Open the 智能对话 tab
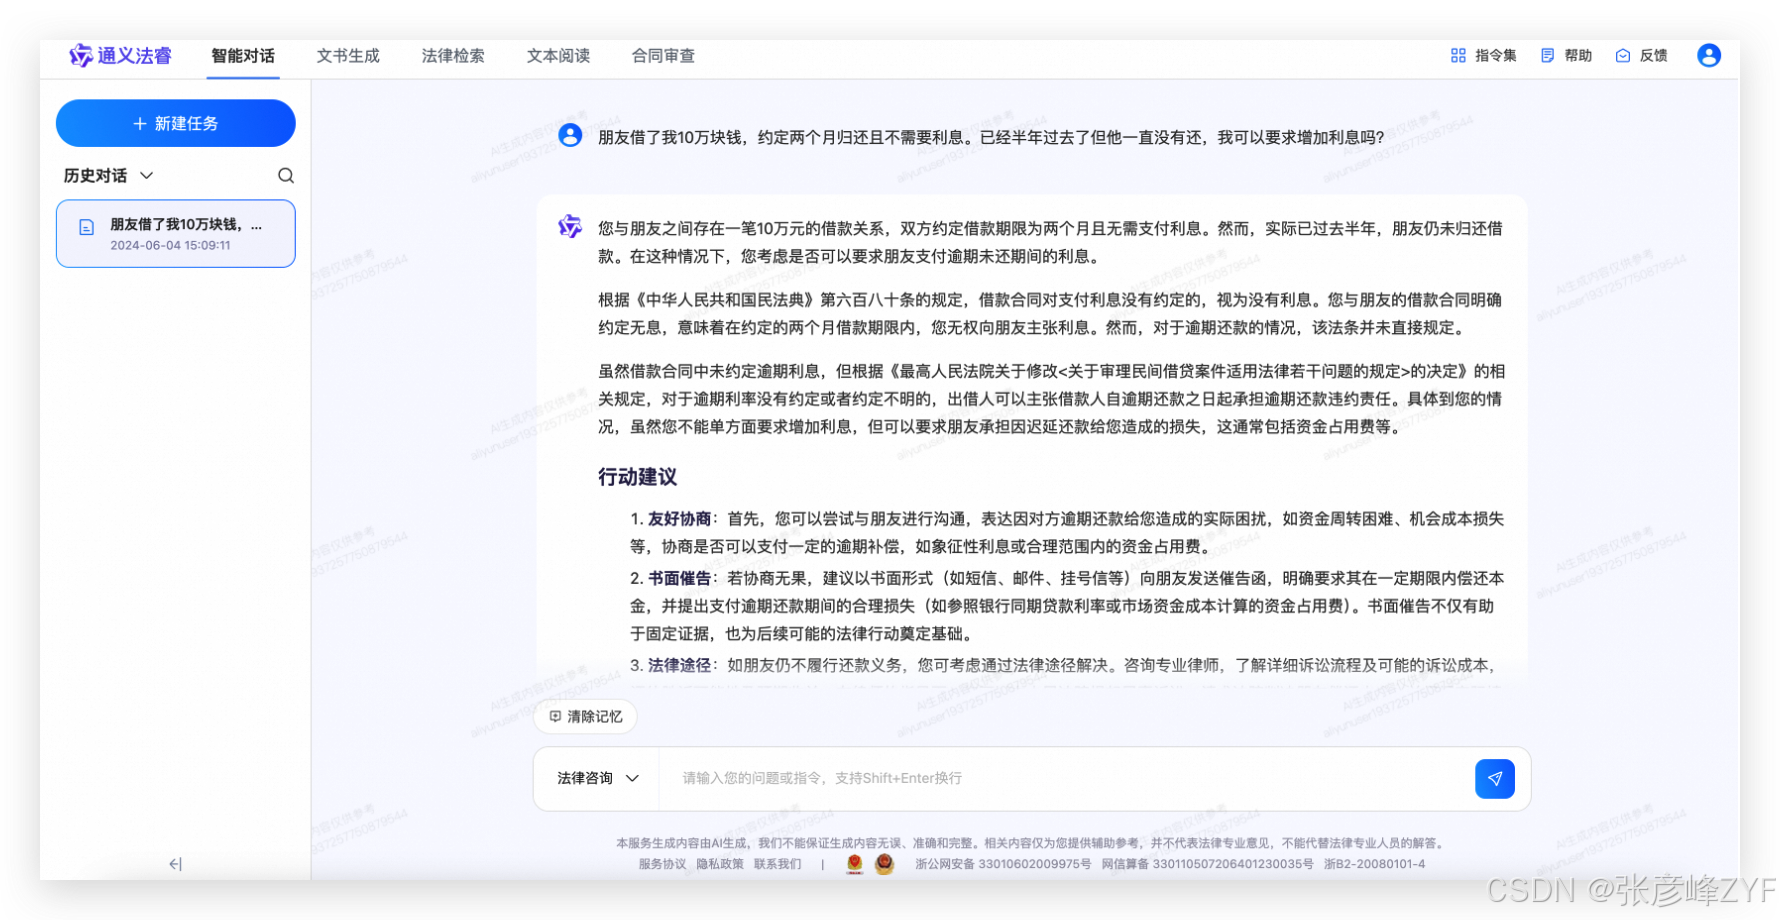Image resolution: width=1780 pixels, height=920 pixels. 243,56
